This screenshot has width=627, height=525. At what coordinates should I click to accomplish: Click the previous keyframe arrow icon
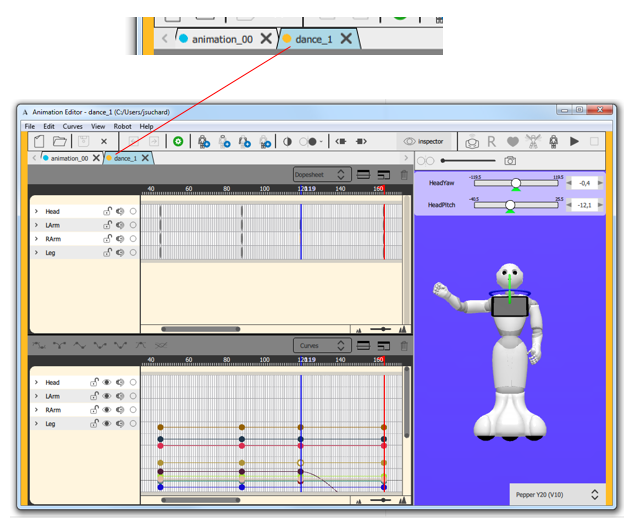coord(341,141)
